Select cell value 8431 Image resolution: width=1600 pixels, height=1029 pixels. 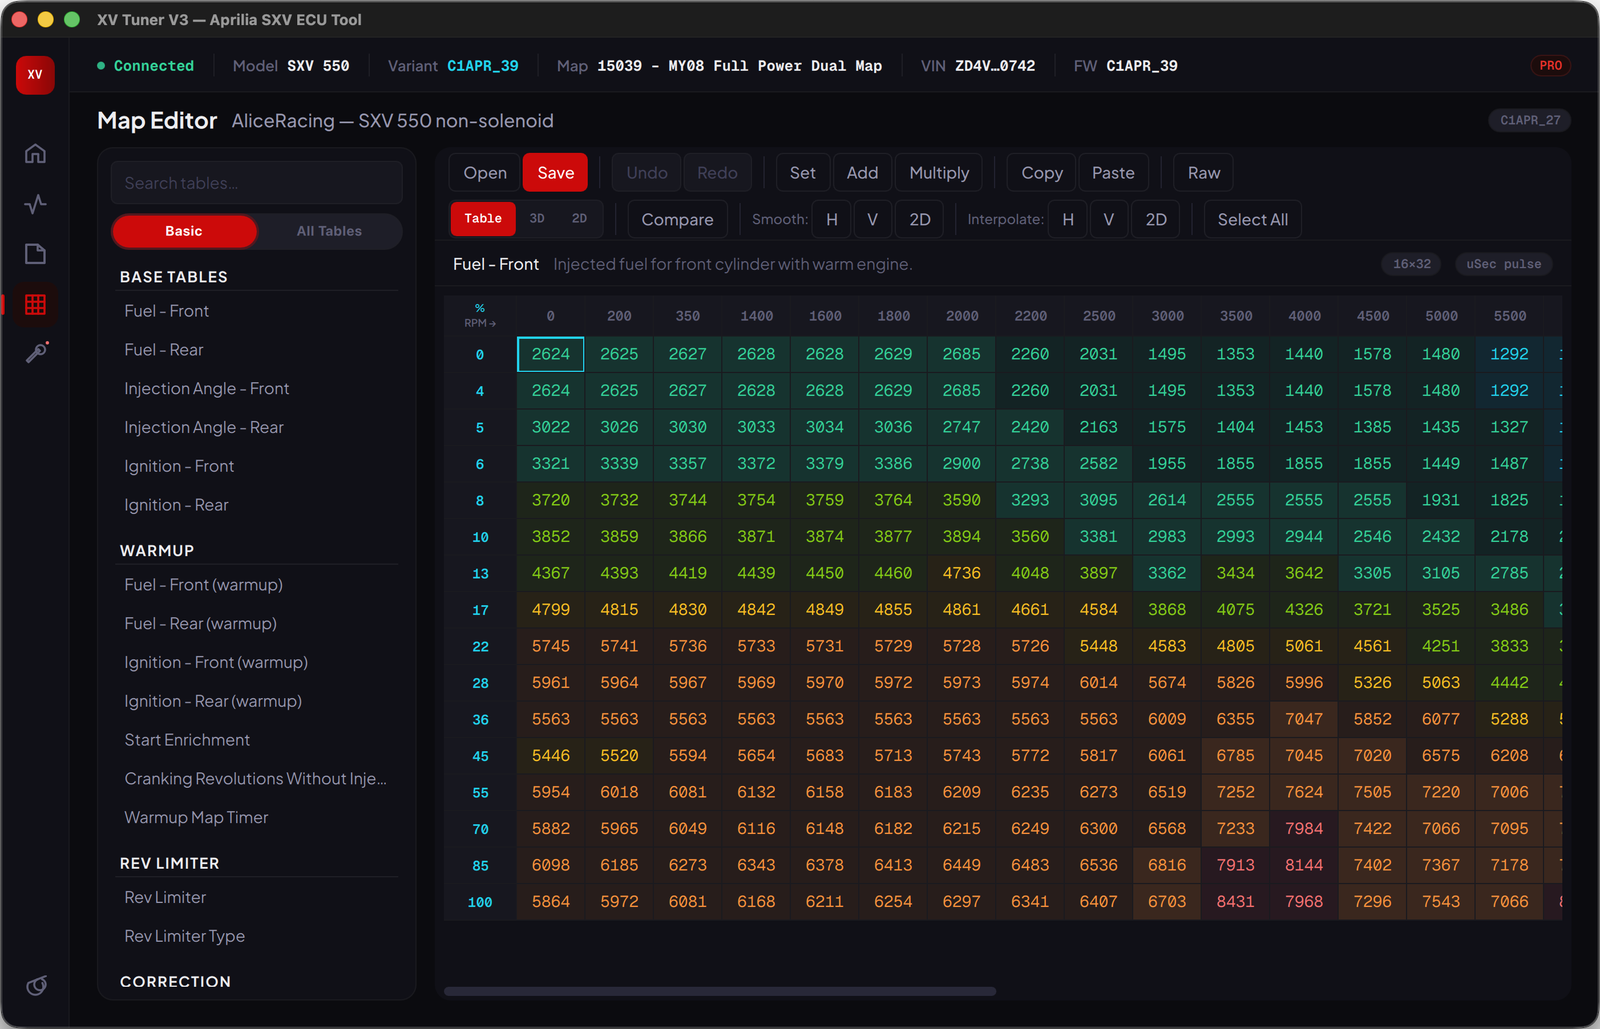1235,902
